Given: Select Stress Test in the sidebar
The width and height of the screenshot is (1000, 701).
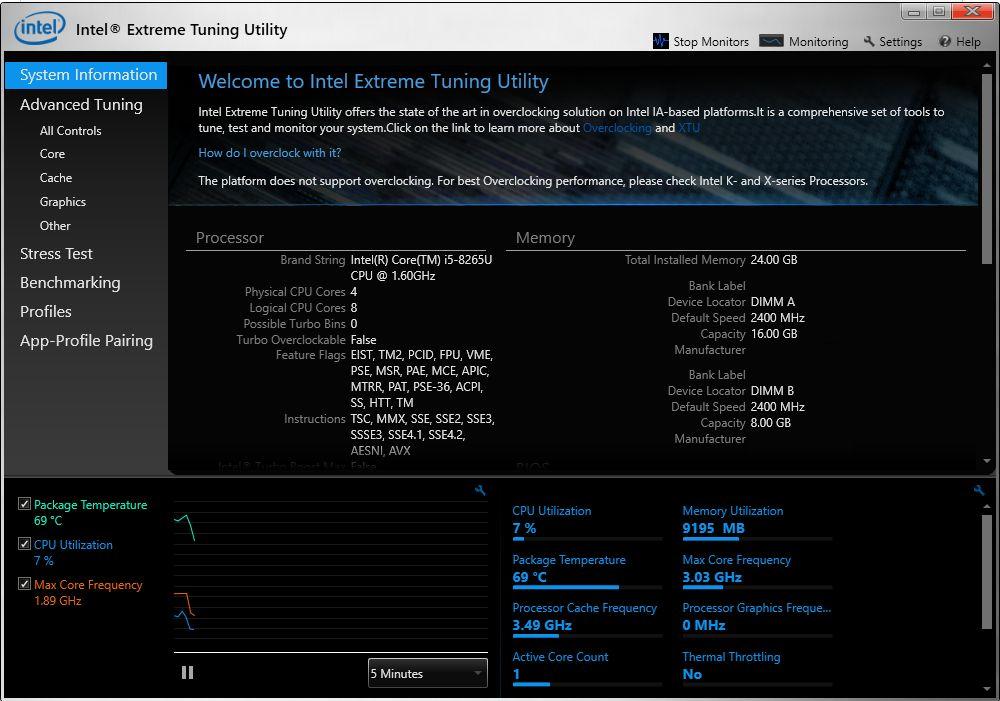Looking at the screenshot, I should [x=56, y=254].
